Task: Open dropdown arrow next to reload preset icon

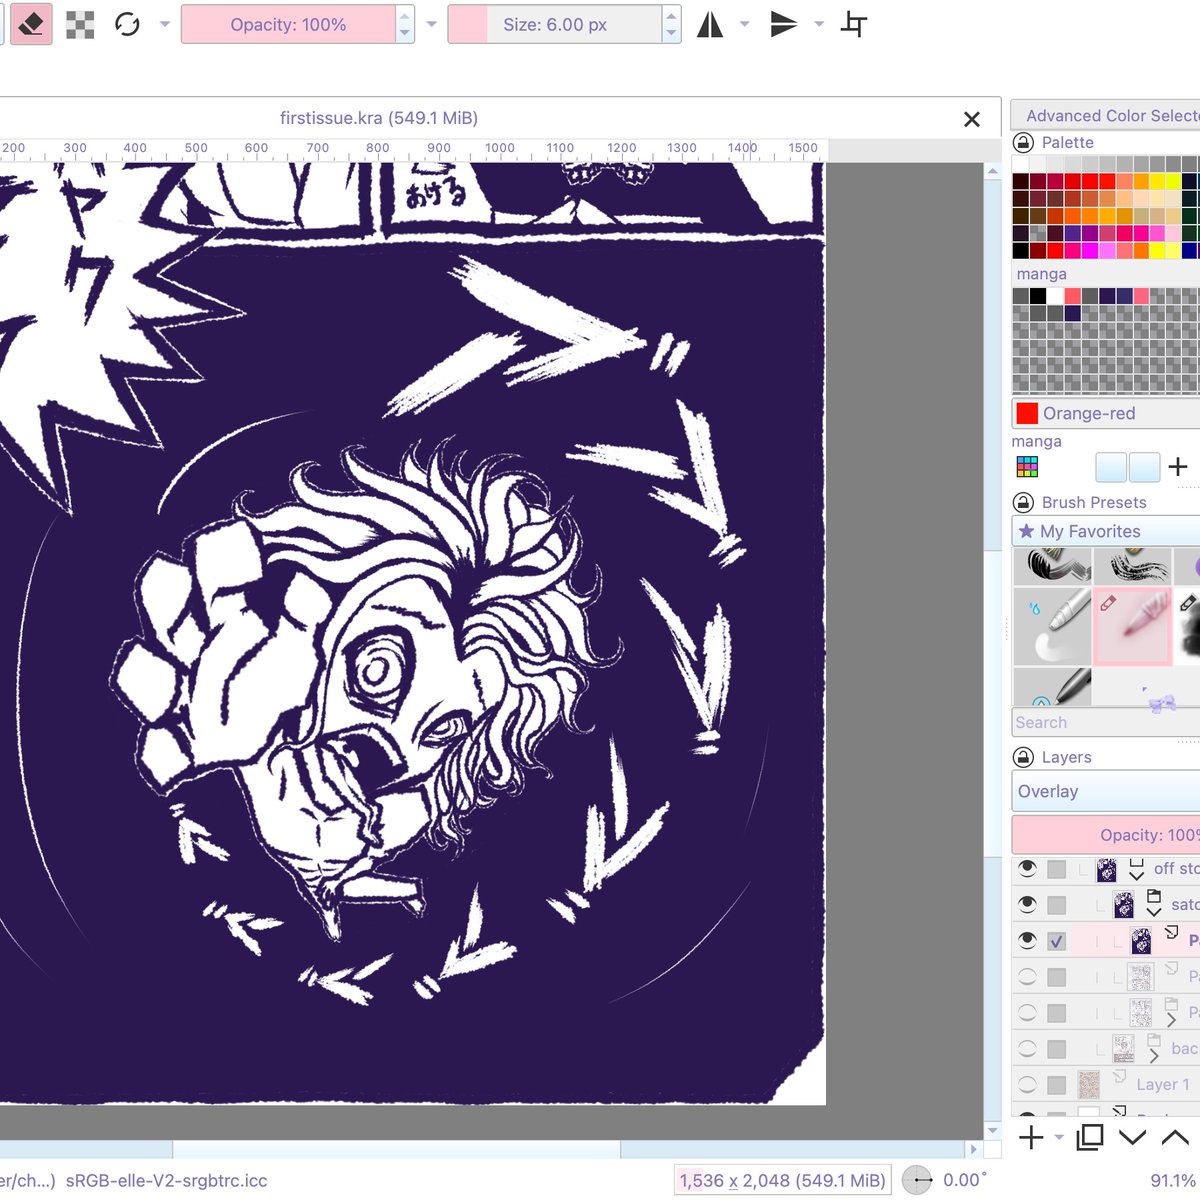Action: click(x=165, y=25)
